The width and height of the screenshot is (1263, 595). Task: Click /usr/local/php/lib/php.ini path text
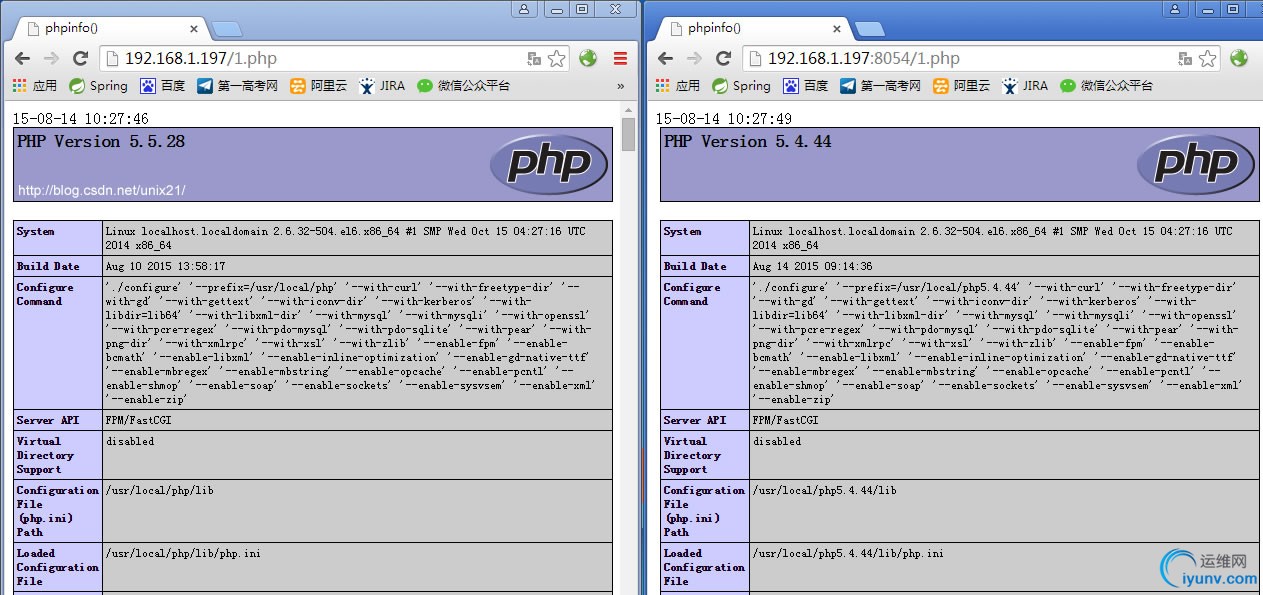point(183,553)
